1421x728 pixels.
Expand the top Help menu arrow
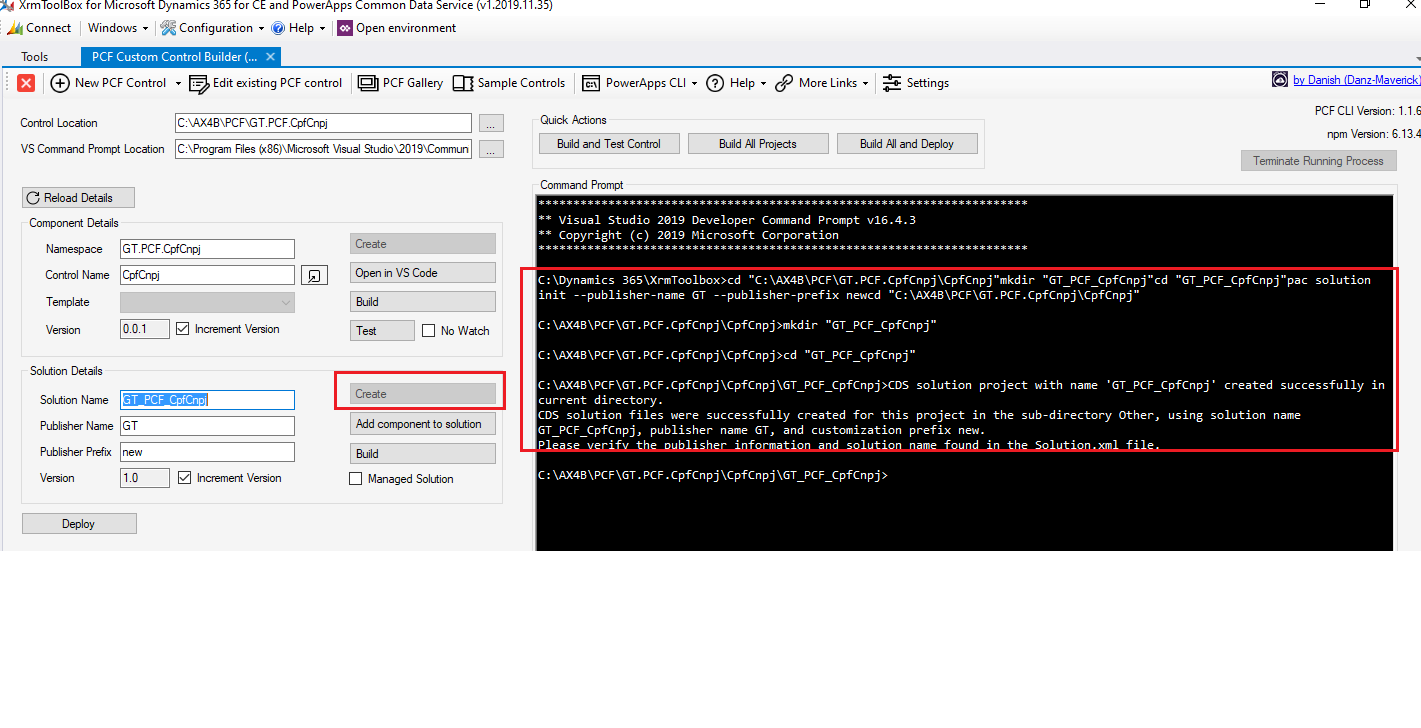[322, 28]
